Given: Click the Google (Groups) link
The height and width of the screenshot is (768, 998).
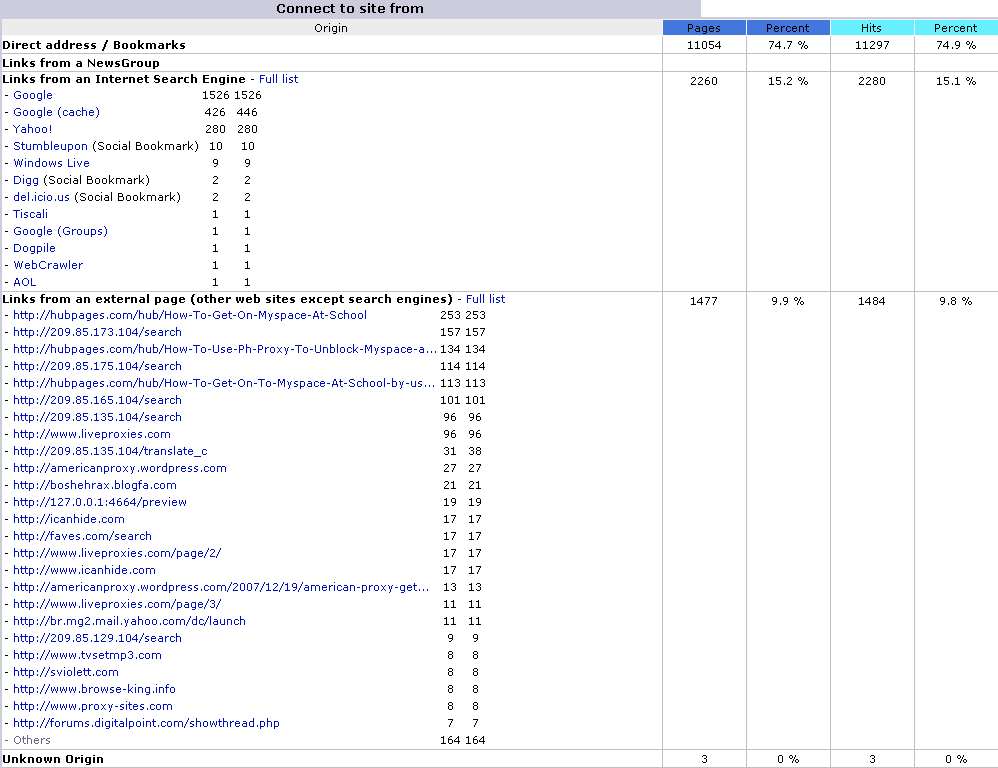Looking at the screenshot, I should tap(60, 231).
